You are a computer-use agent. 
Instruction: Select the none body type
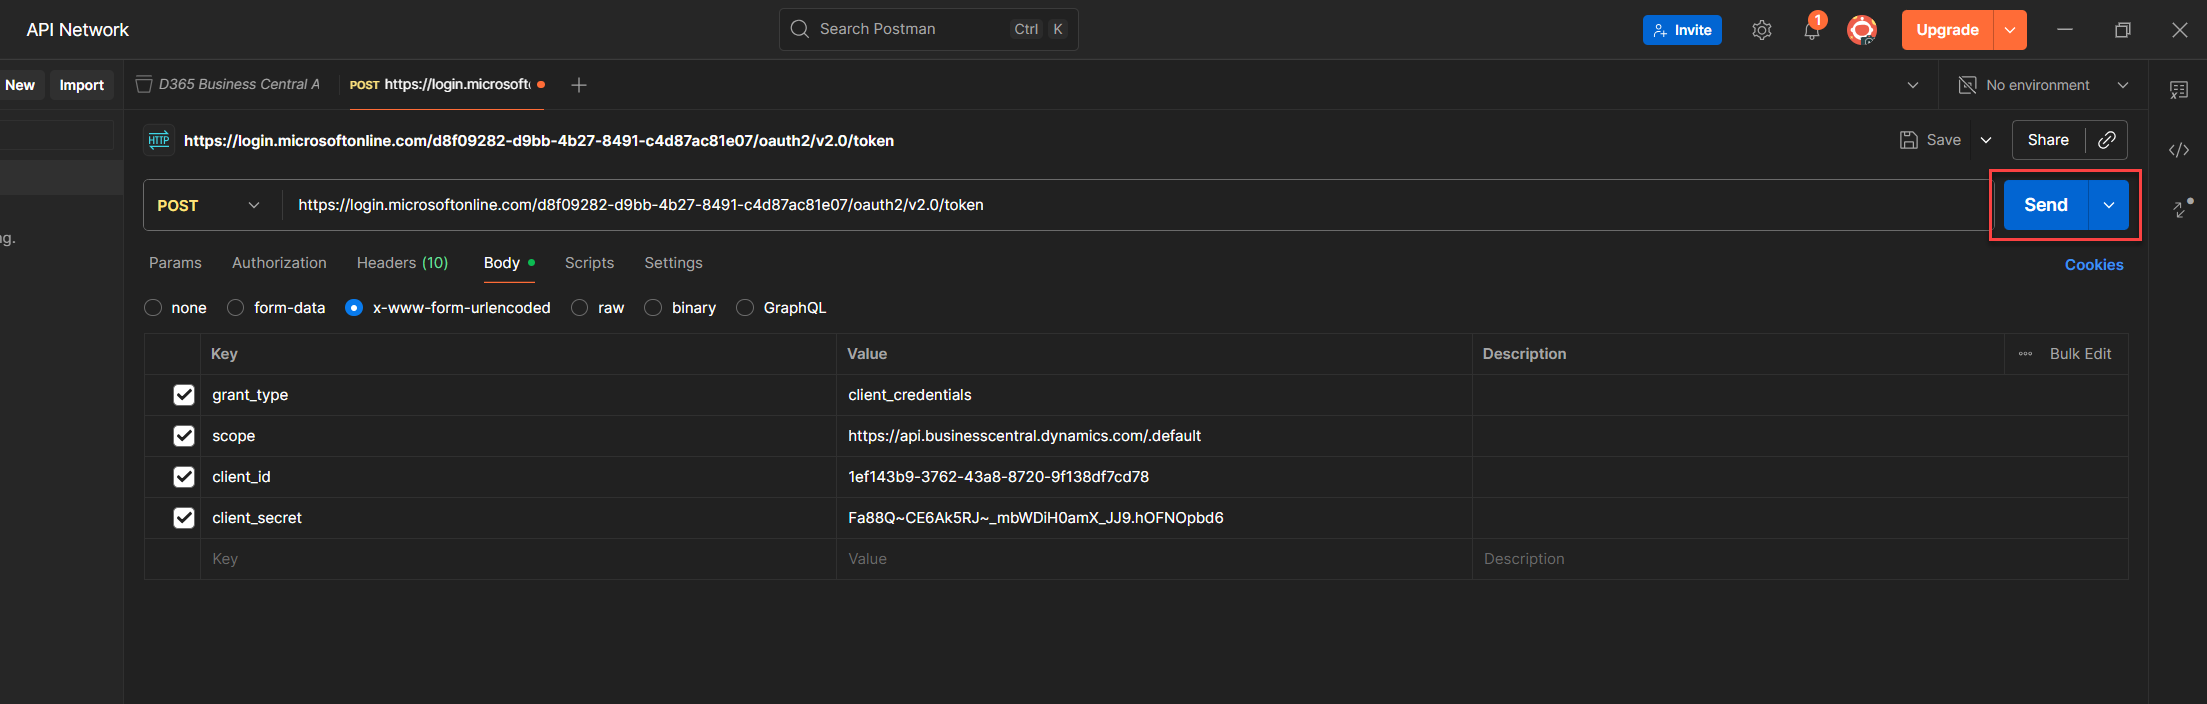(x=153, y=308)
